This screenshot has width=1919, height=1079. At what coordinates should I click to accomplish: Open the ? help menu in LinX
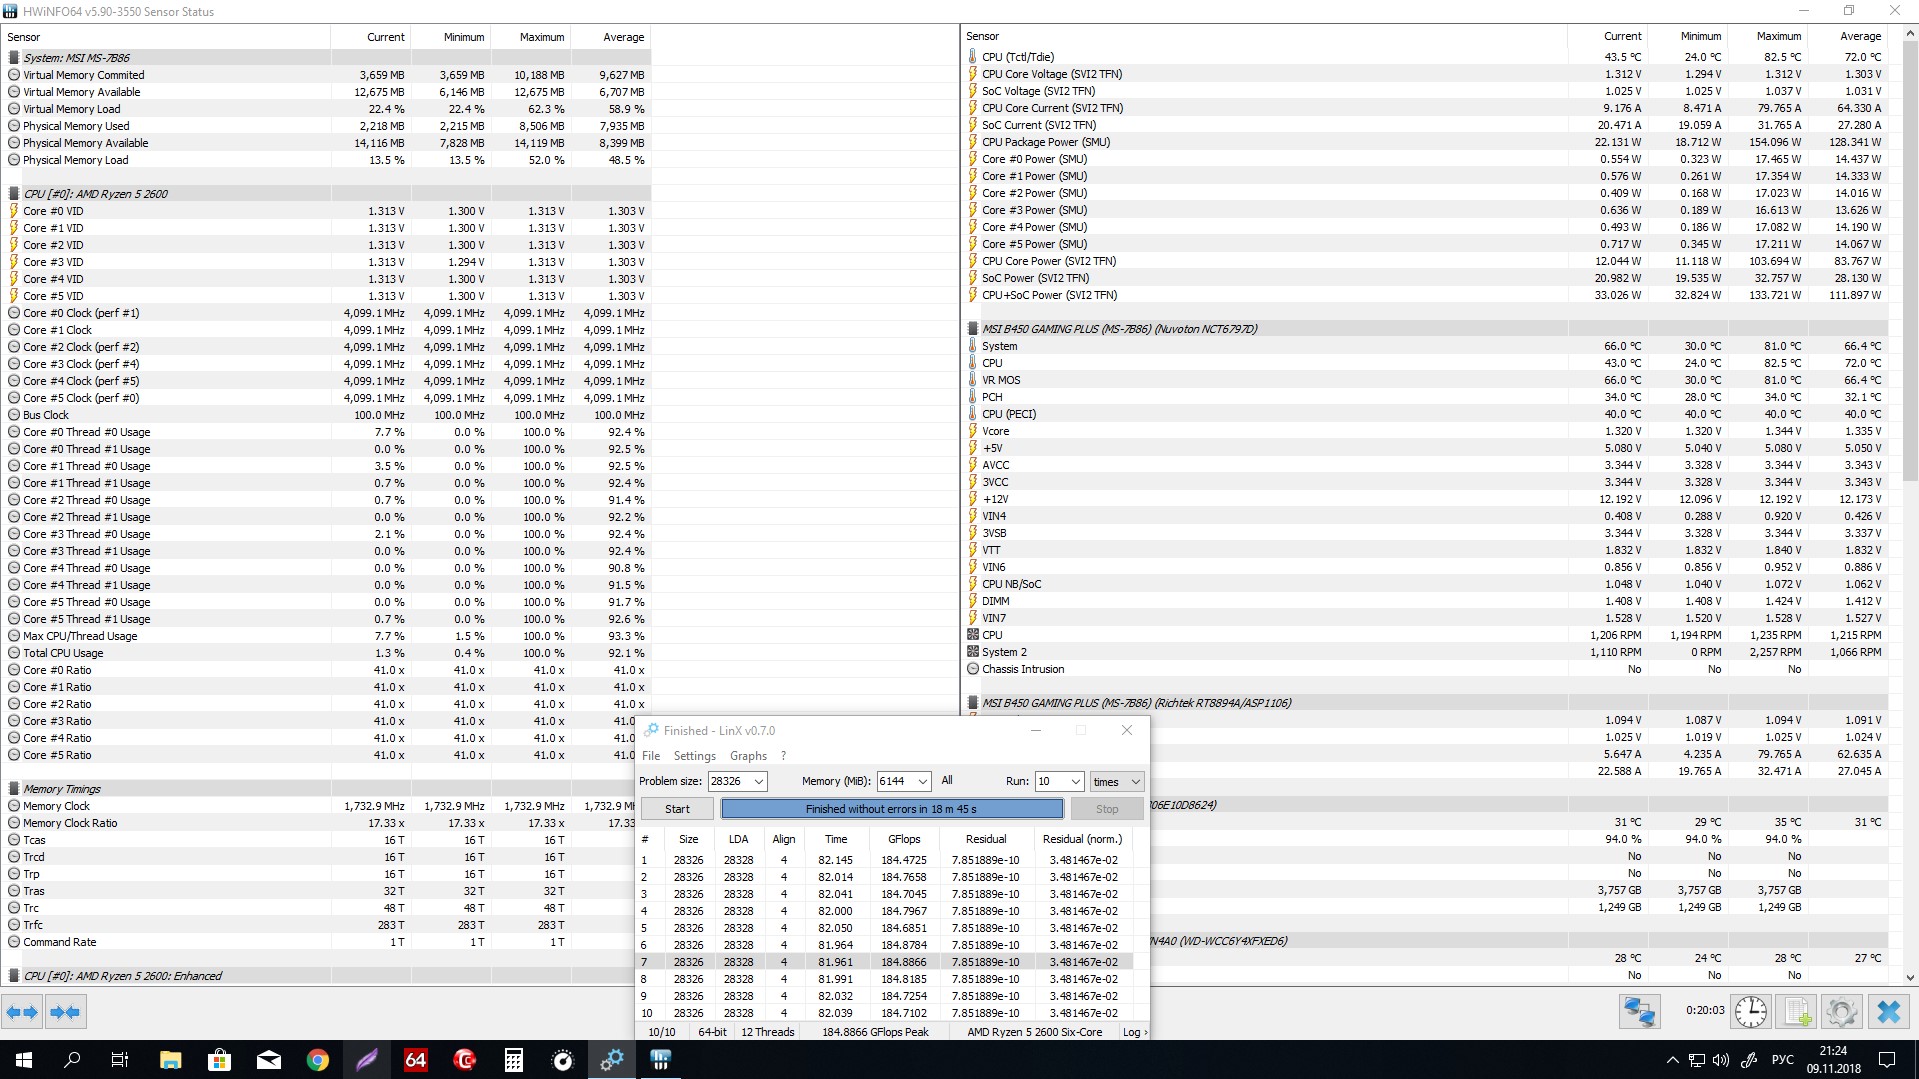point(783,756)
